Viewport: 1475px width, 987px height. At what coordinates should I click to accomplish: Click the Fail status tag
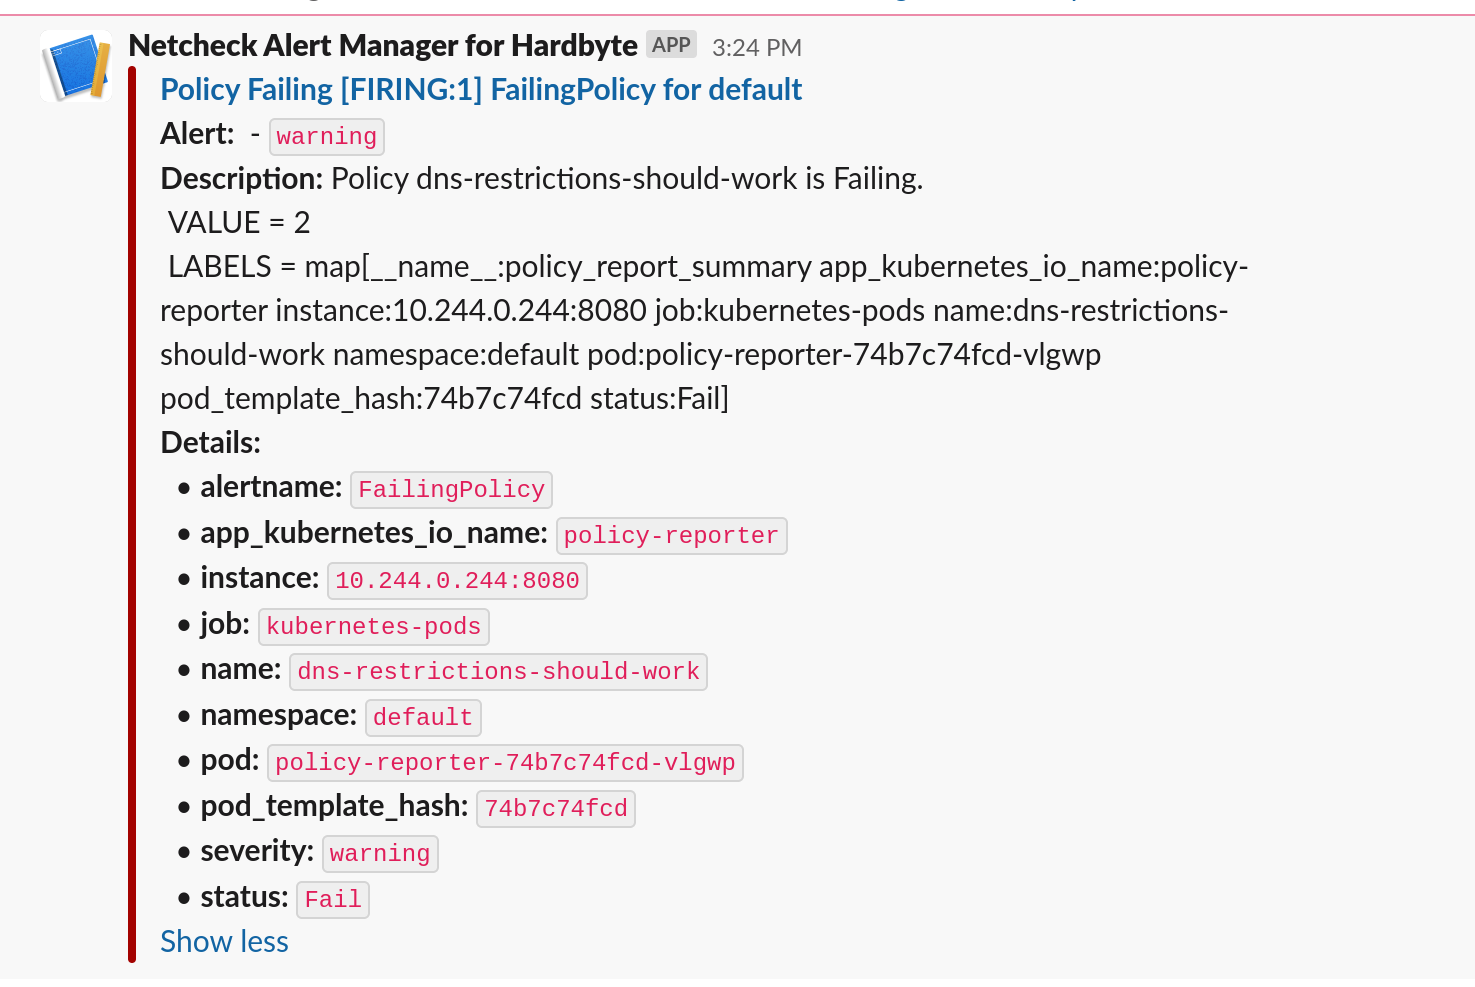[x=333, y=900]
